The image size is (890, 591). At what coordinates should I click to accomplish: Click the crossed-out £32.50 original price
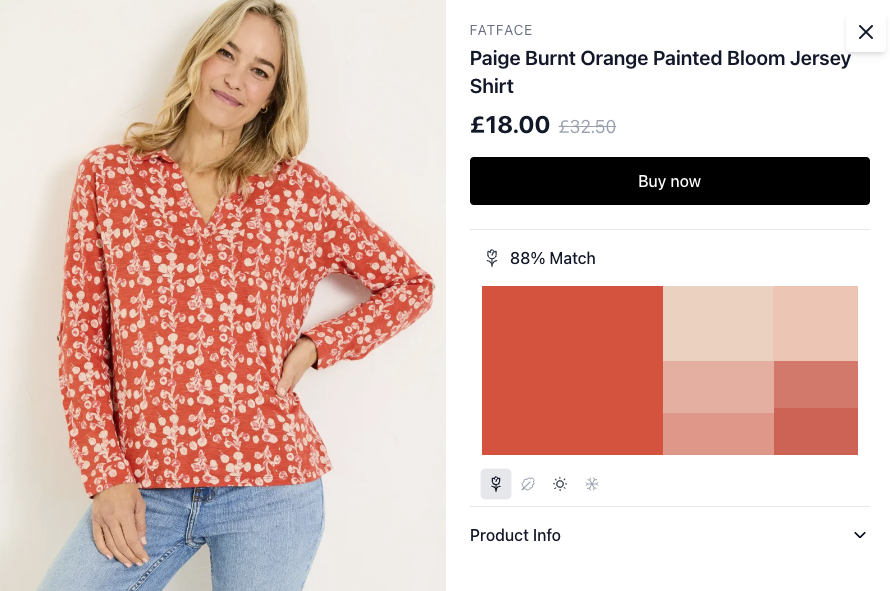(x=587, y=127)
